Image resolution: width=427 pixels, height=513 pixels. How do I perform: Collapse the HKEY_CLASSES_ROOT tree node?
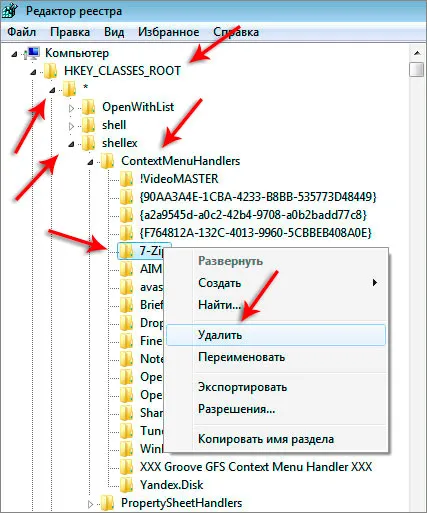pos(33,72)
